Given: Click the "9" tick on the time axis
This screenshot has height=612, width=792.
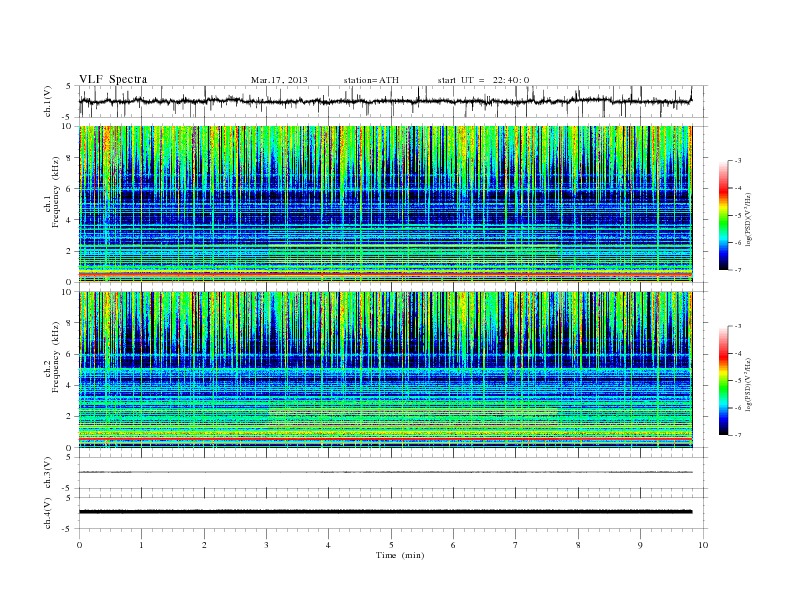Looking at the screenshot, I should (640, 545).
